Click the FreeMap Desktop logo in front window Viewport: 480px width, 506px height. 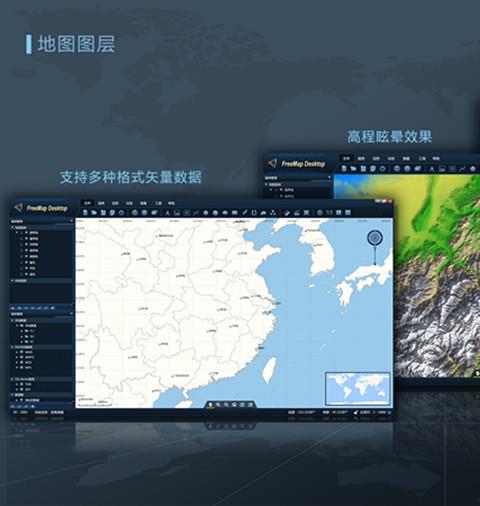pos(41,208)
